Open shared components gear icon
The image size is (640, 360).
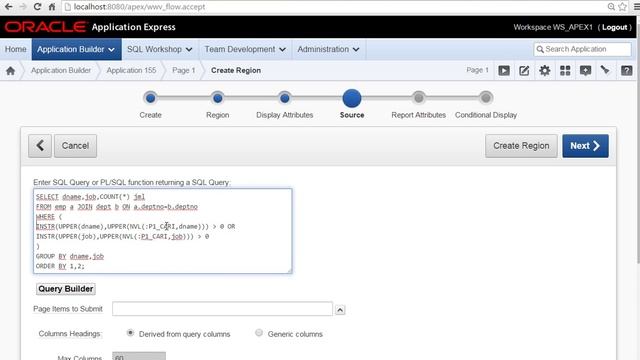pos(544,71)
